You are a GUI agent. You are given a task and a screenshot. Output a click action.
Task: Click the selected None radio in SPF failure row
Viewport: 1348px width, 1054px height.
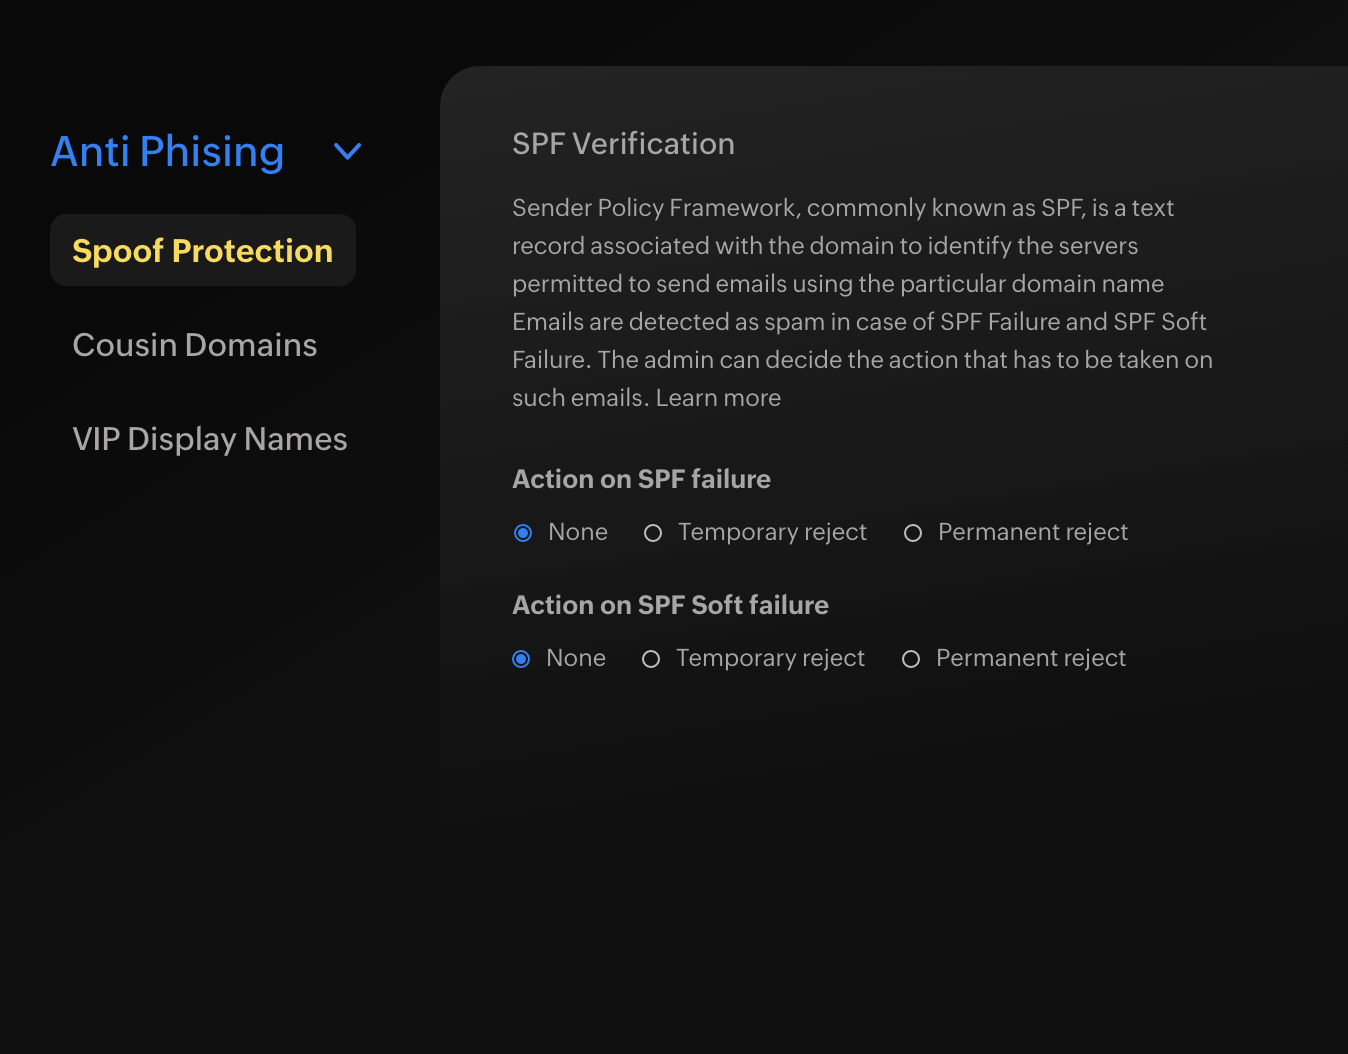[x=522, y=532]
